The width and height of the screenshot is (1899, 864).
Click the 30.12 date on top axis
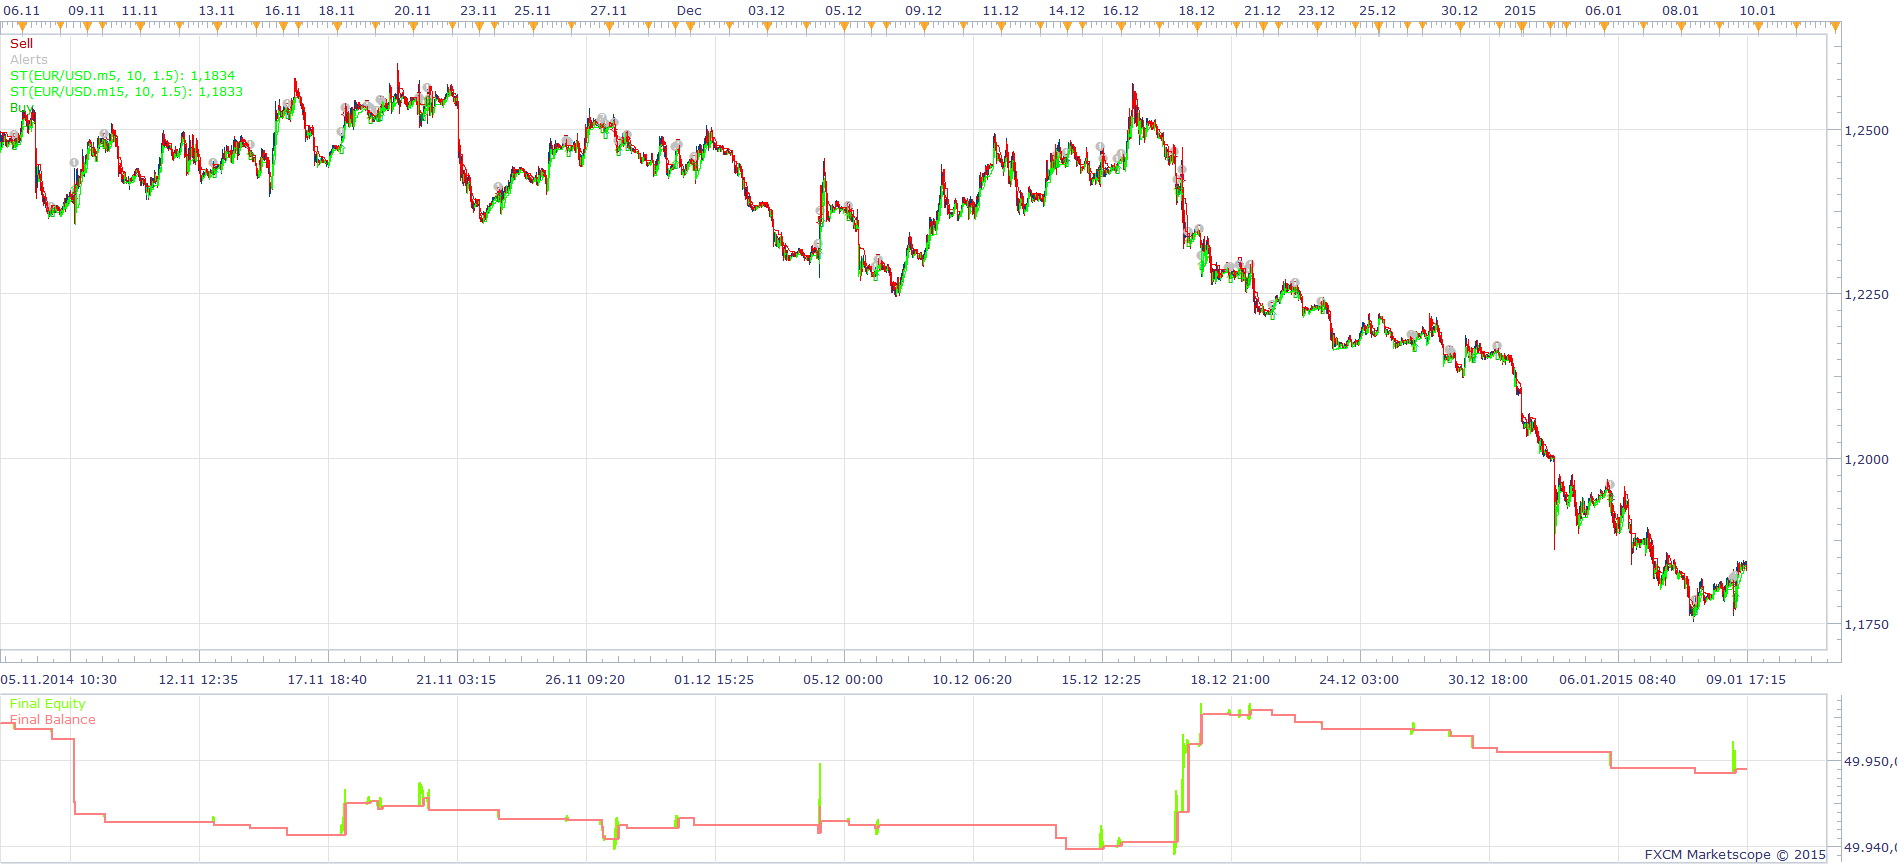tap(1459, 11)
